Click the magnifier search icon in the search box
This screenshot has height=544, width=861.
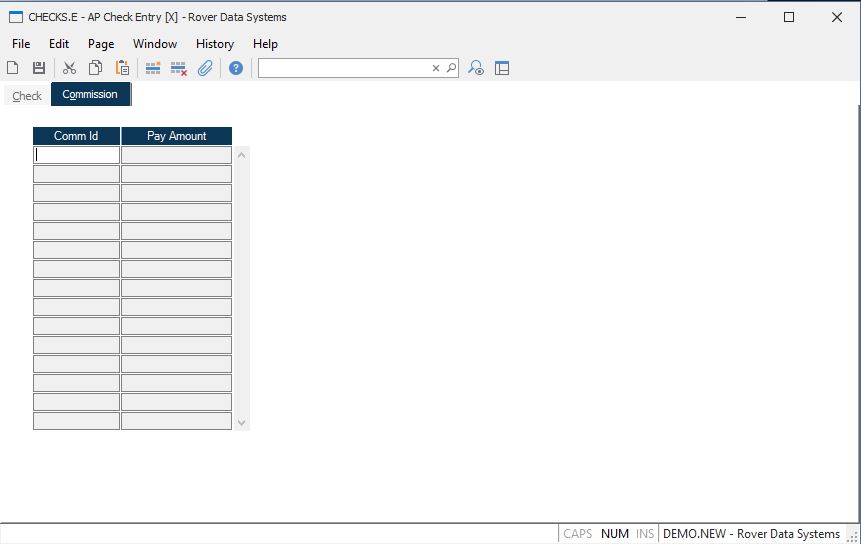[451, 68]
